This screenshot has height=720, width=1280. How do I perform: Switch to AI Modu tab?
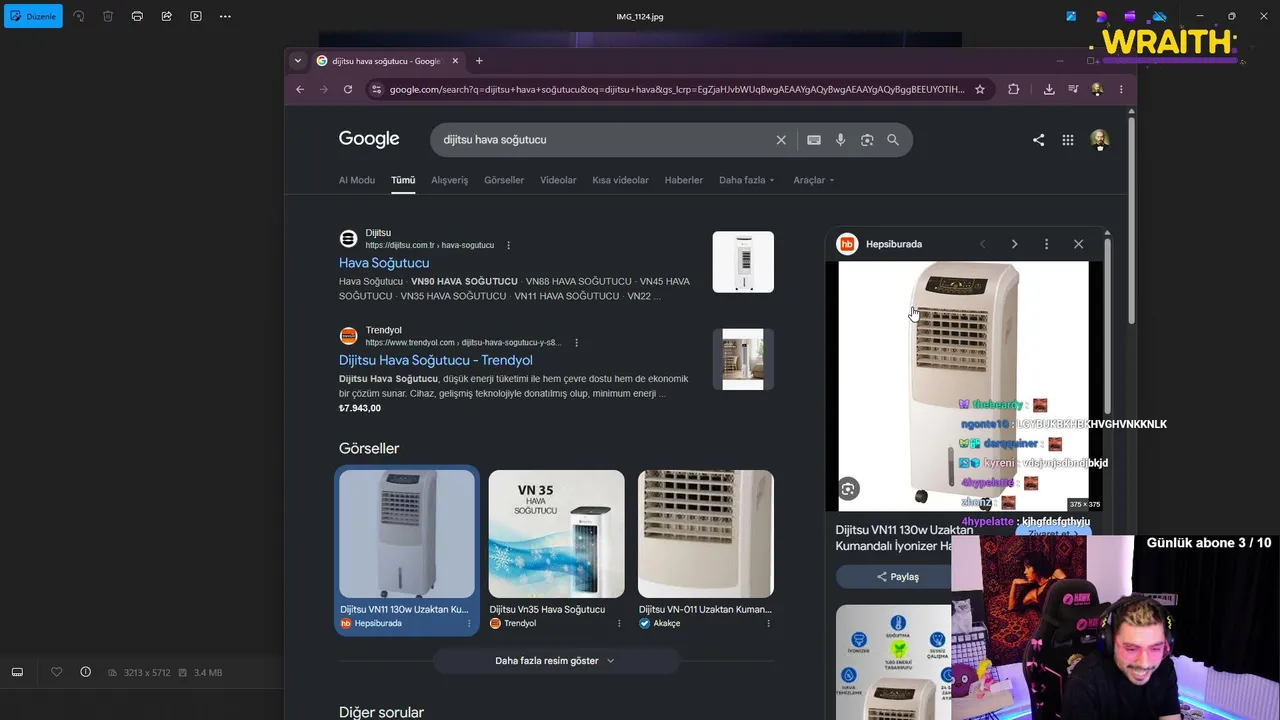[357, 180]
